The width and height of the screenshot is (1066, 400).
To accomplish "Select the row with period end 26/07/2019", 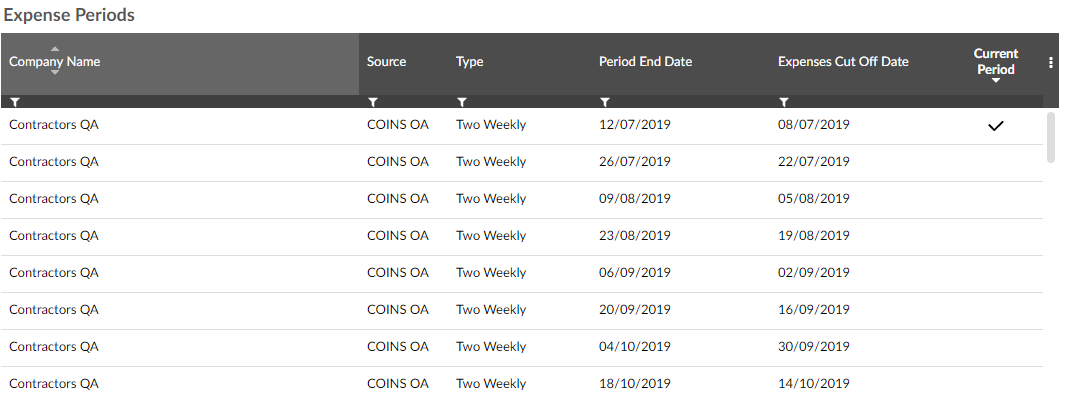I will (521, 163).
